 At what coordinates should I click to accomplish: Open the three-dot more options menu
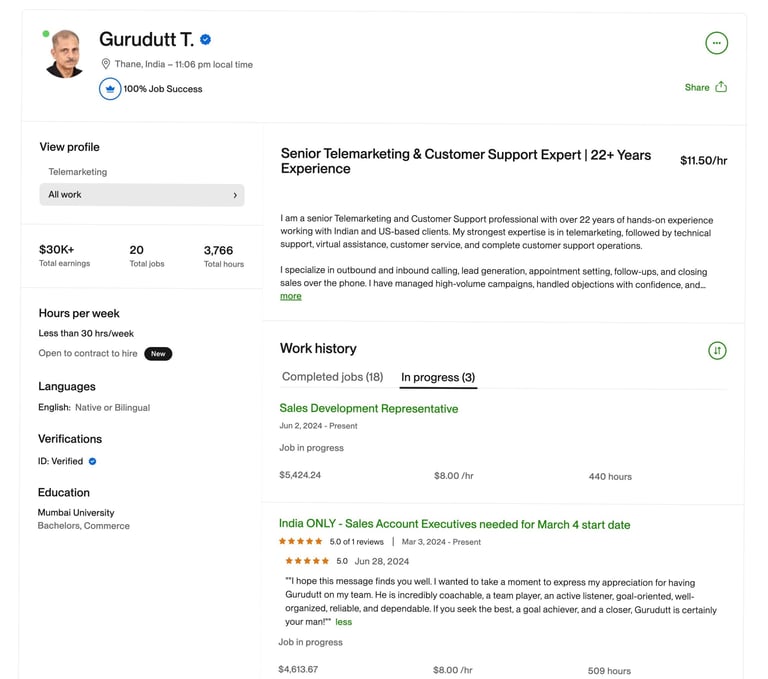[x=716, y=43]
